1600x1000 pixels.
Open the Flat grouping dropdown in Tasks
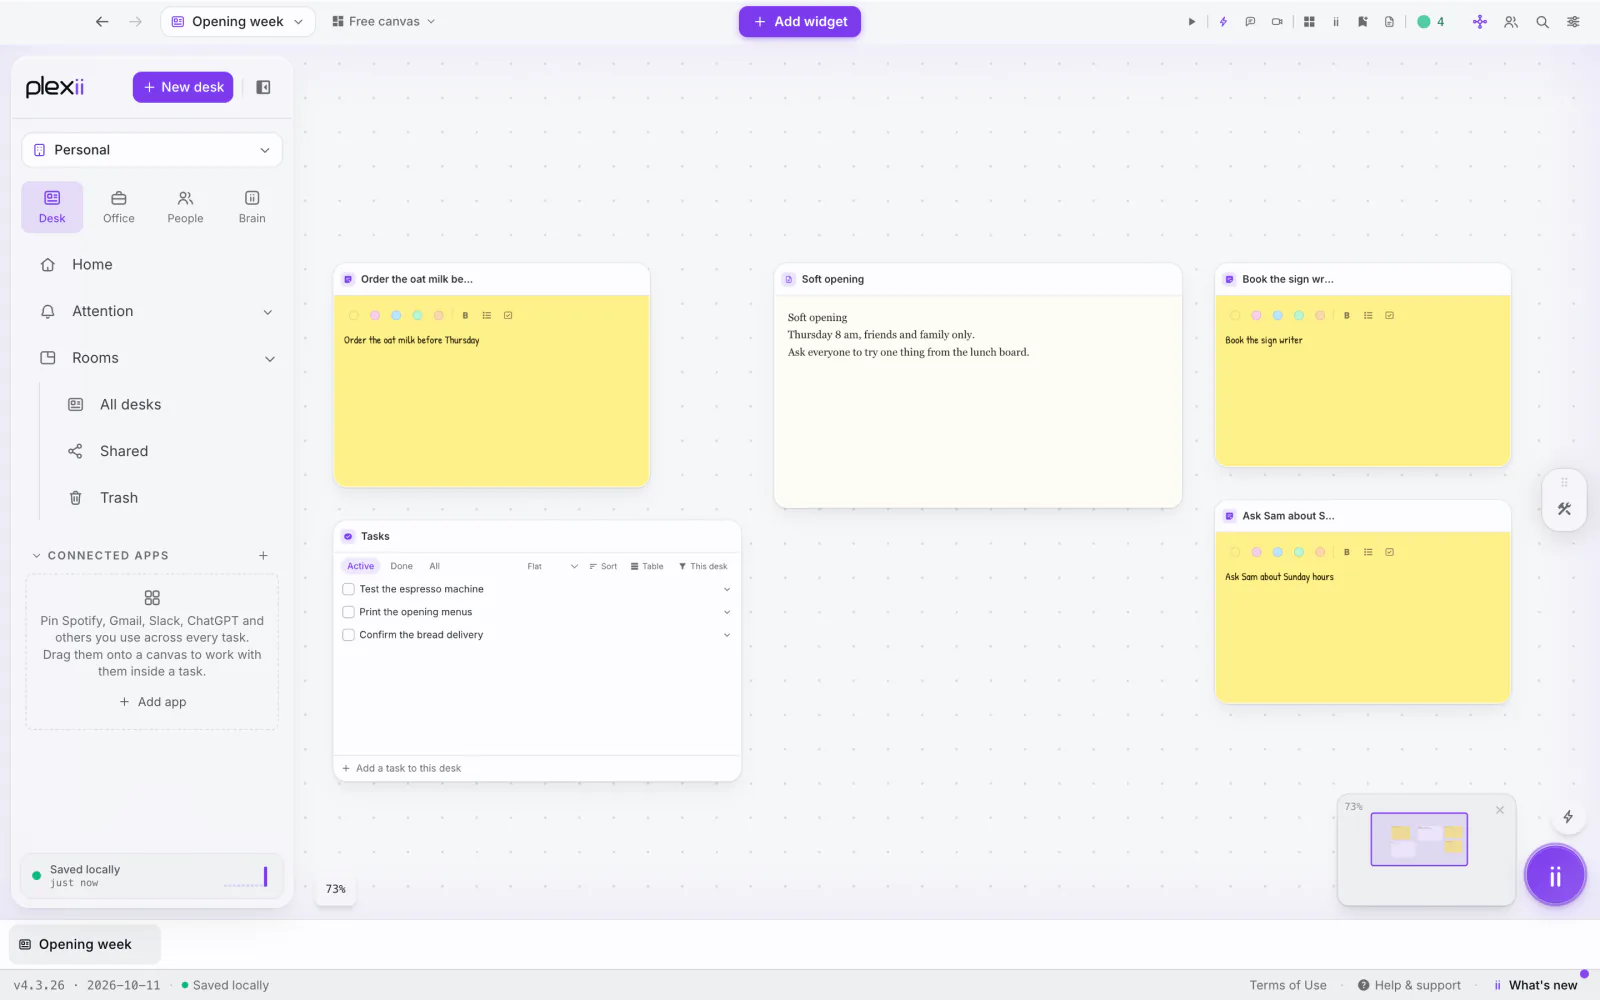tap(552, 566)
